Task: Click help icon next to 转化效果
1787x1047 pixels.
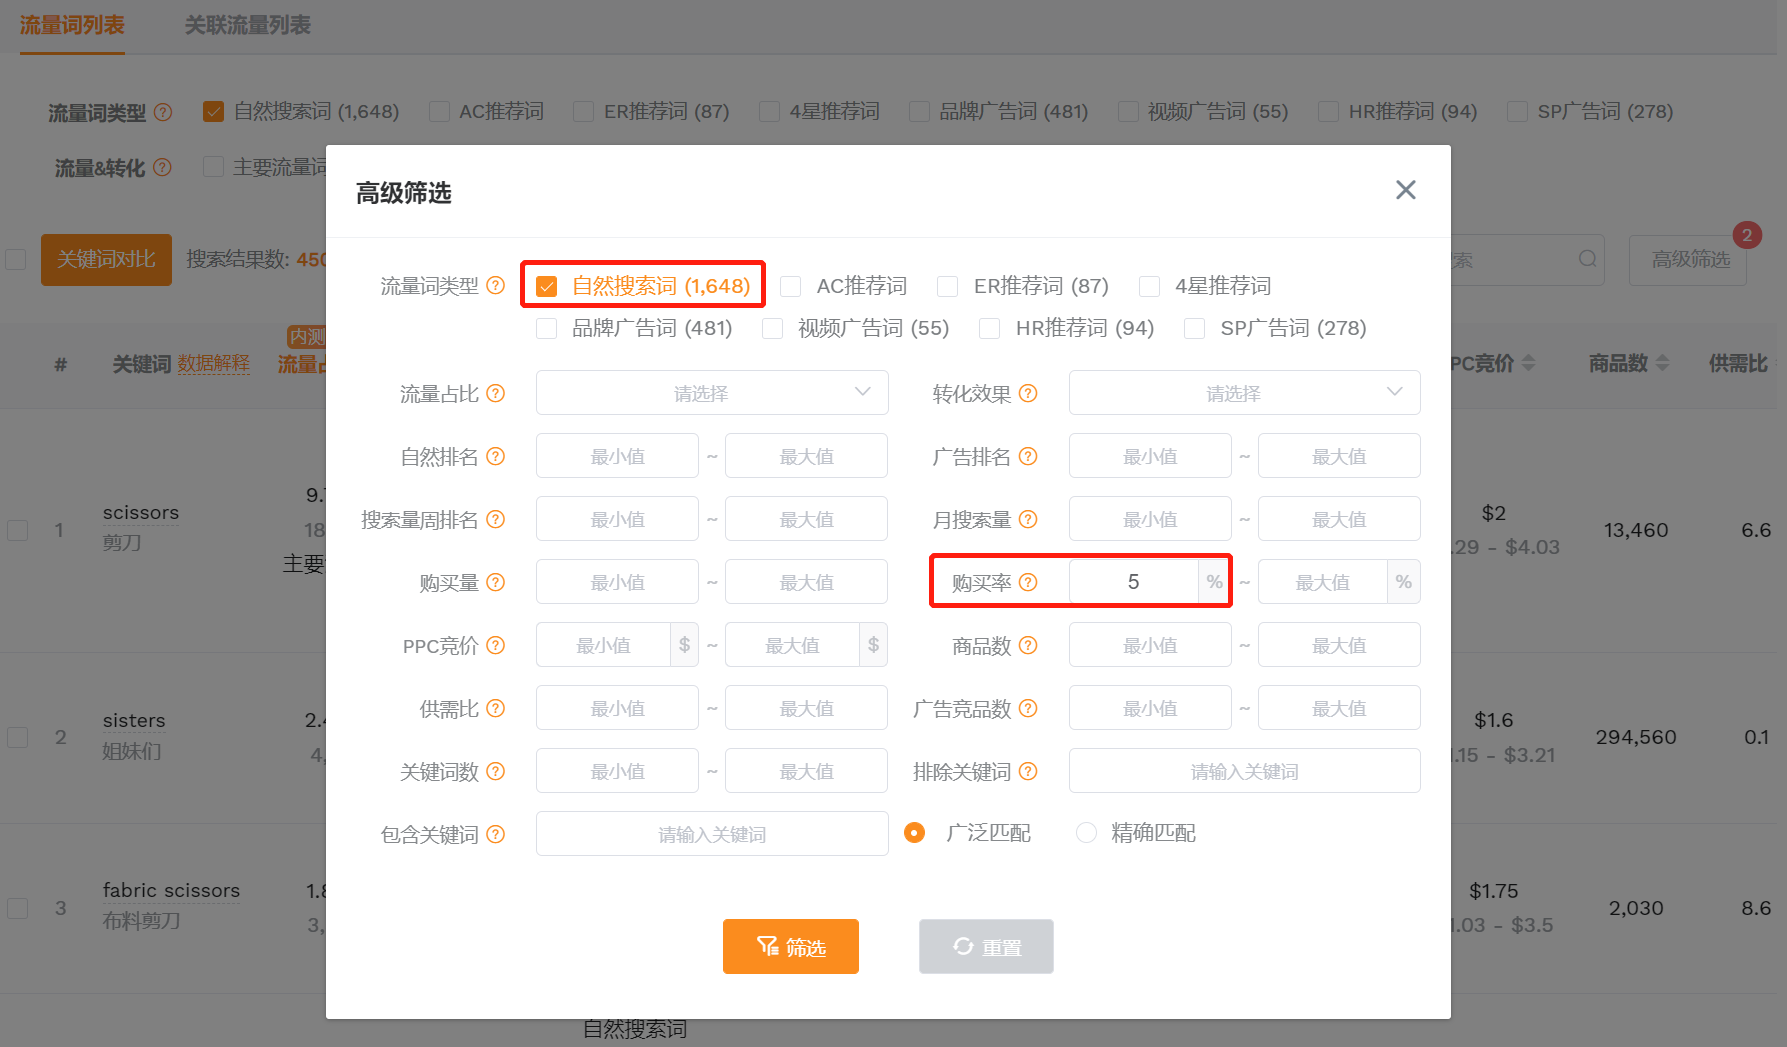Action: coord(1028,394)
